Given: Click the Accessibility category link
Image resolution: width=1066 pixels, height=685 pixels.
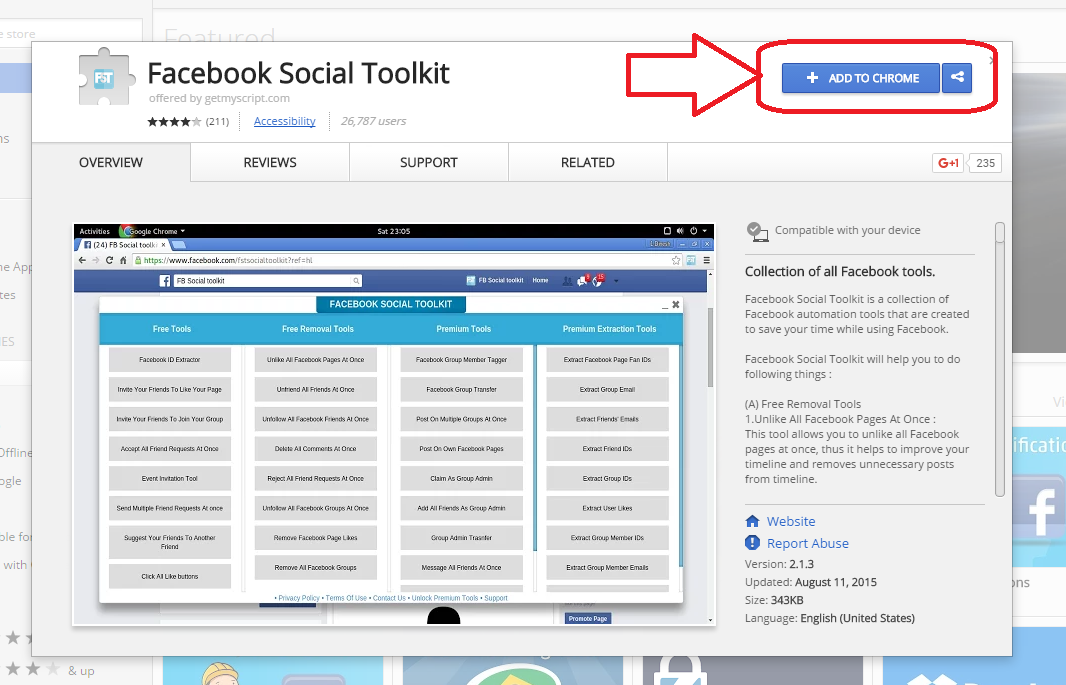Looking at the screenshot, I should tap(284, 121).
